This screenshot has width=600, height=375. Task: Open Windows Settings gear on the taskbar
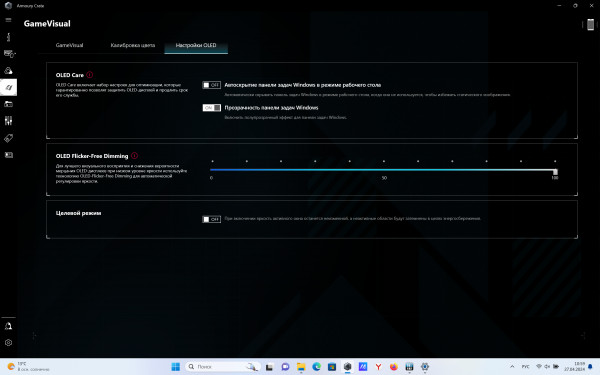coord(425,367)
